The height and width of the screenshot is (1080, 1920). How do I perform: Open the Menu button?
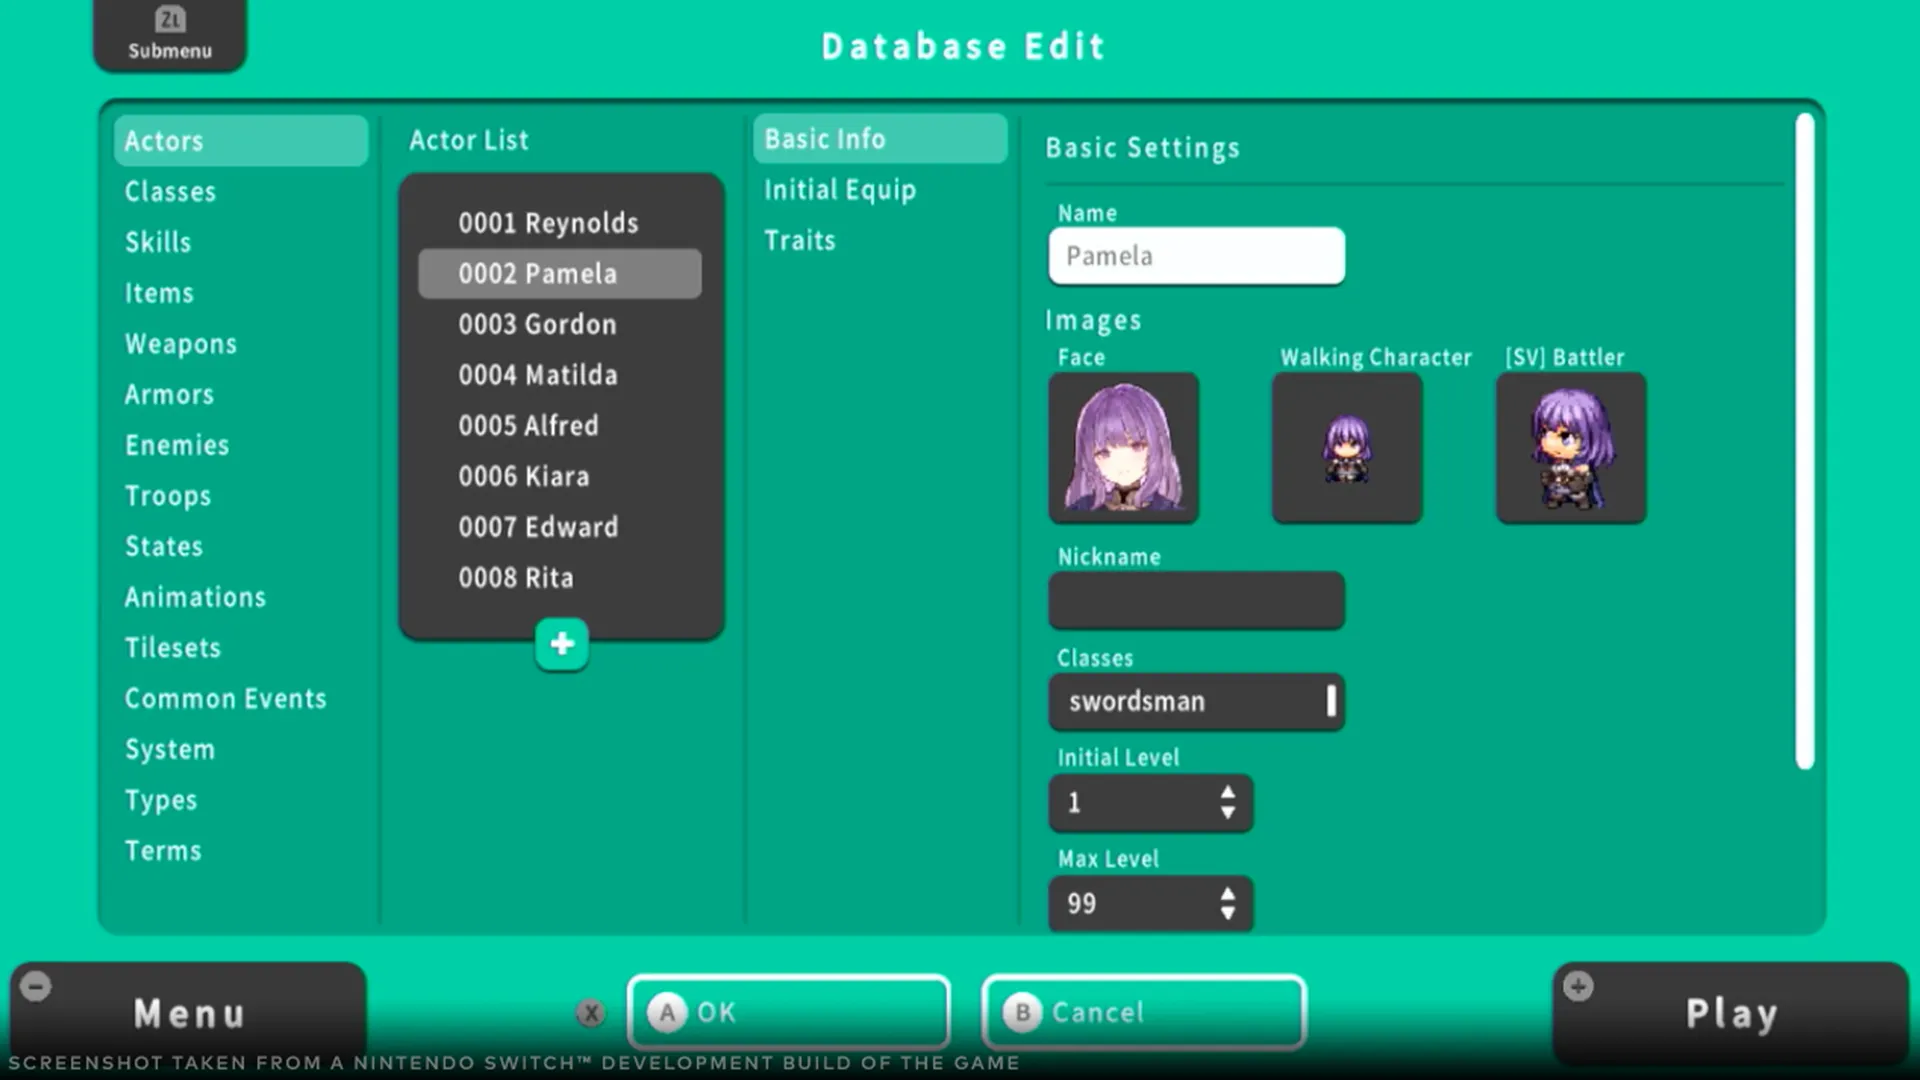188,1013
